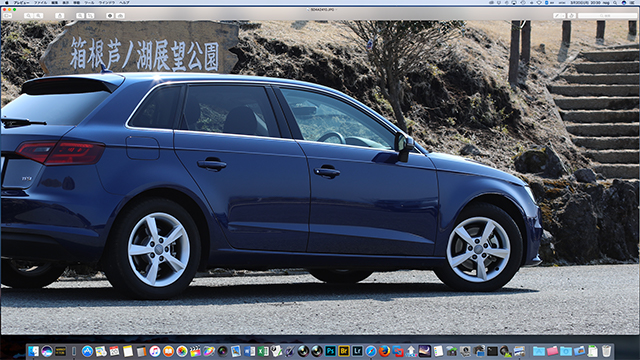The width and height of the screenshot is (640, 360).
Task: Click the Spotlight search icon in menu bar
Action: (615, 2)
